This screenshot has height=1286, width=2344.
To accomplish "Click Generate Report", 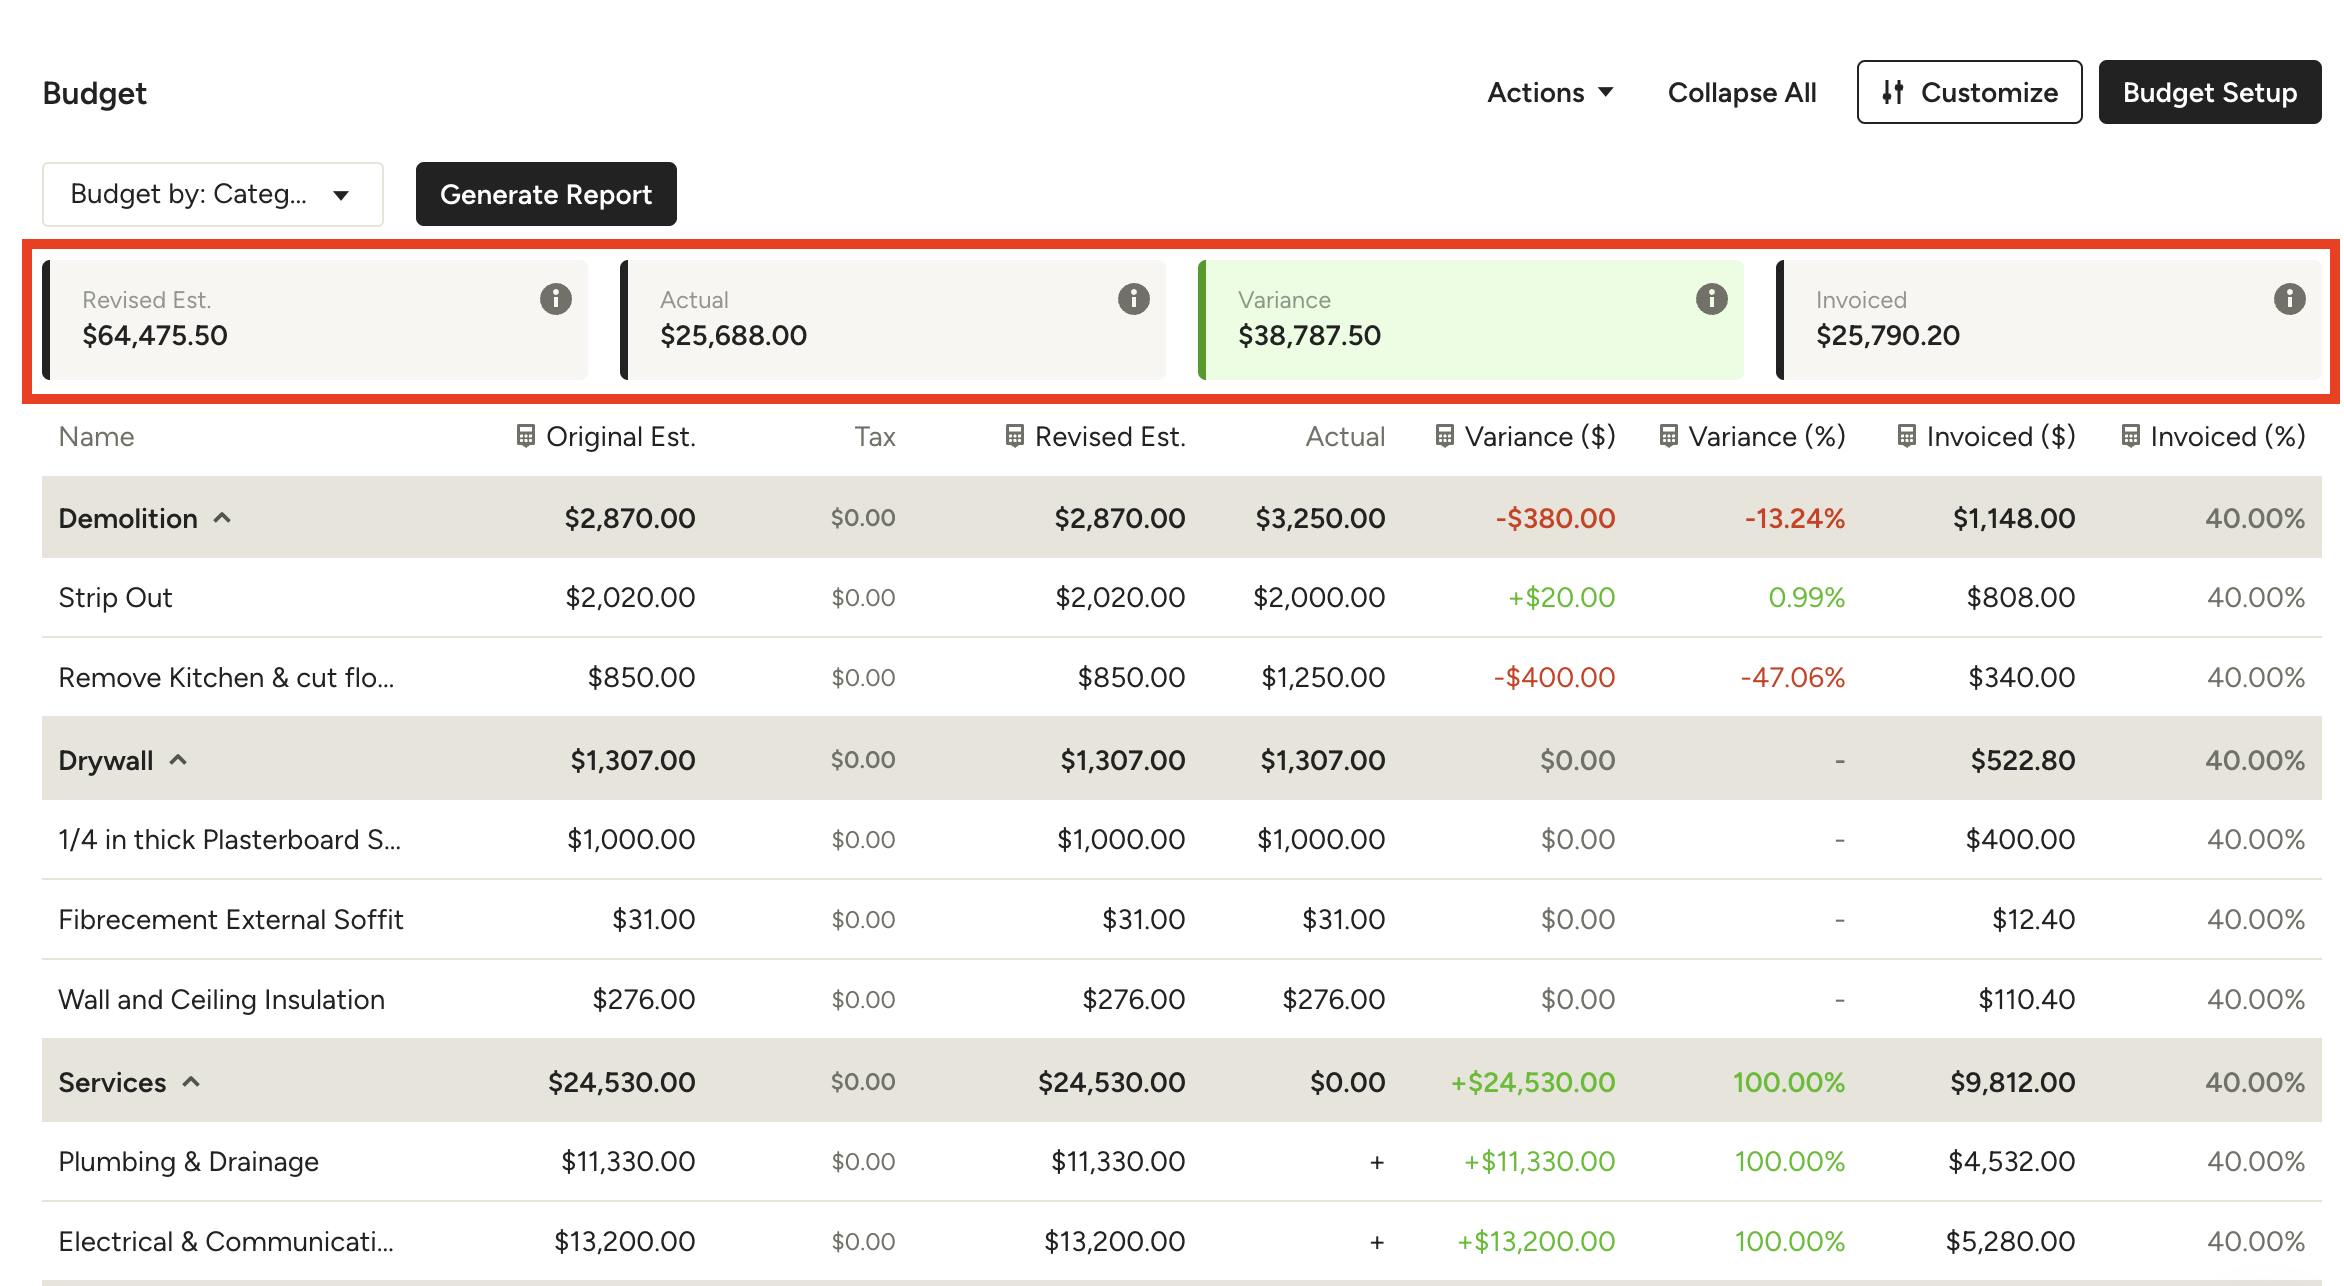I will (x=546, y=194).
